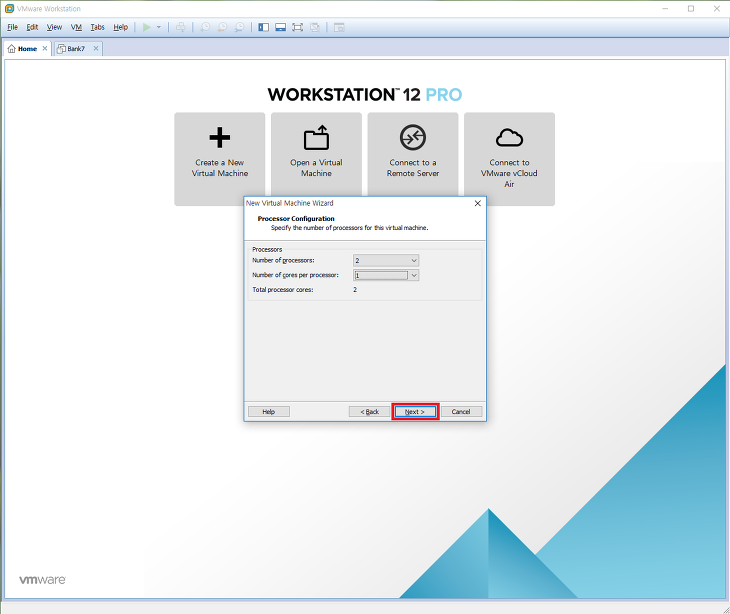Close the Home tab
730x614 pixels.
click(x=45, y=48)
